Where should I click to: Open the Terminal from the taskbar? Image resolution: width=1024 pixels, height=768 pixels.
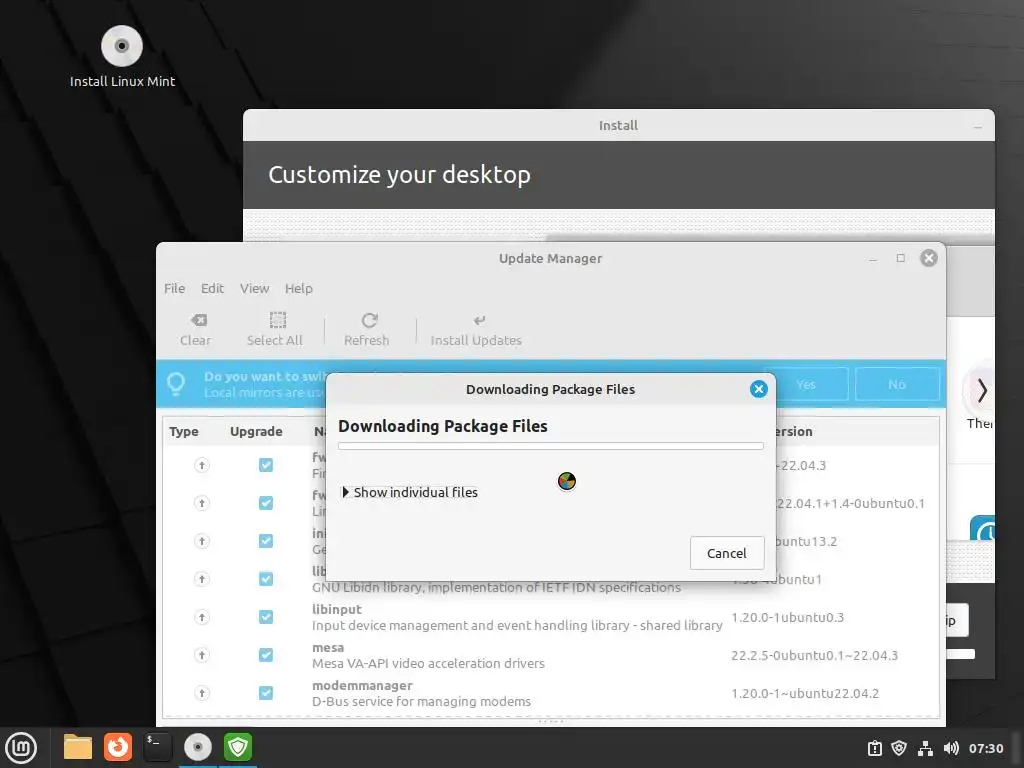[157, 747]
